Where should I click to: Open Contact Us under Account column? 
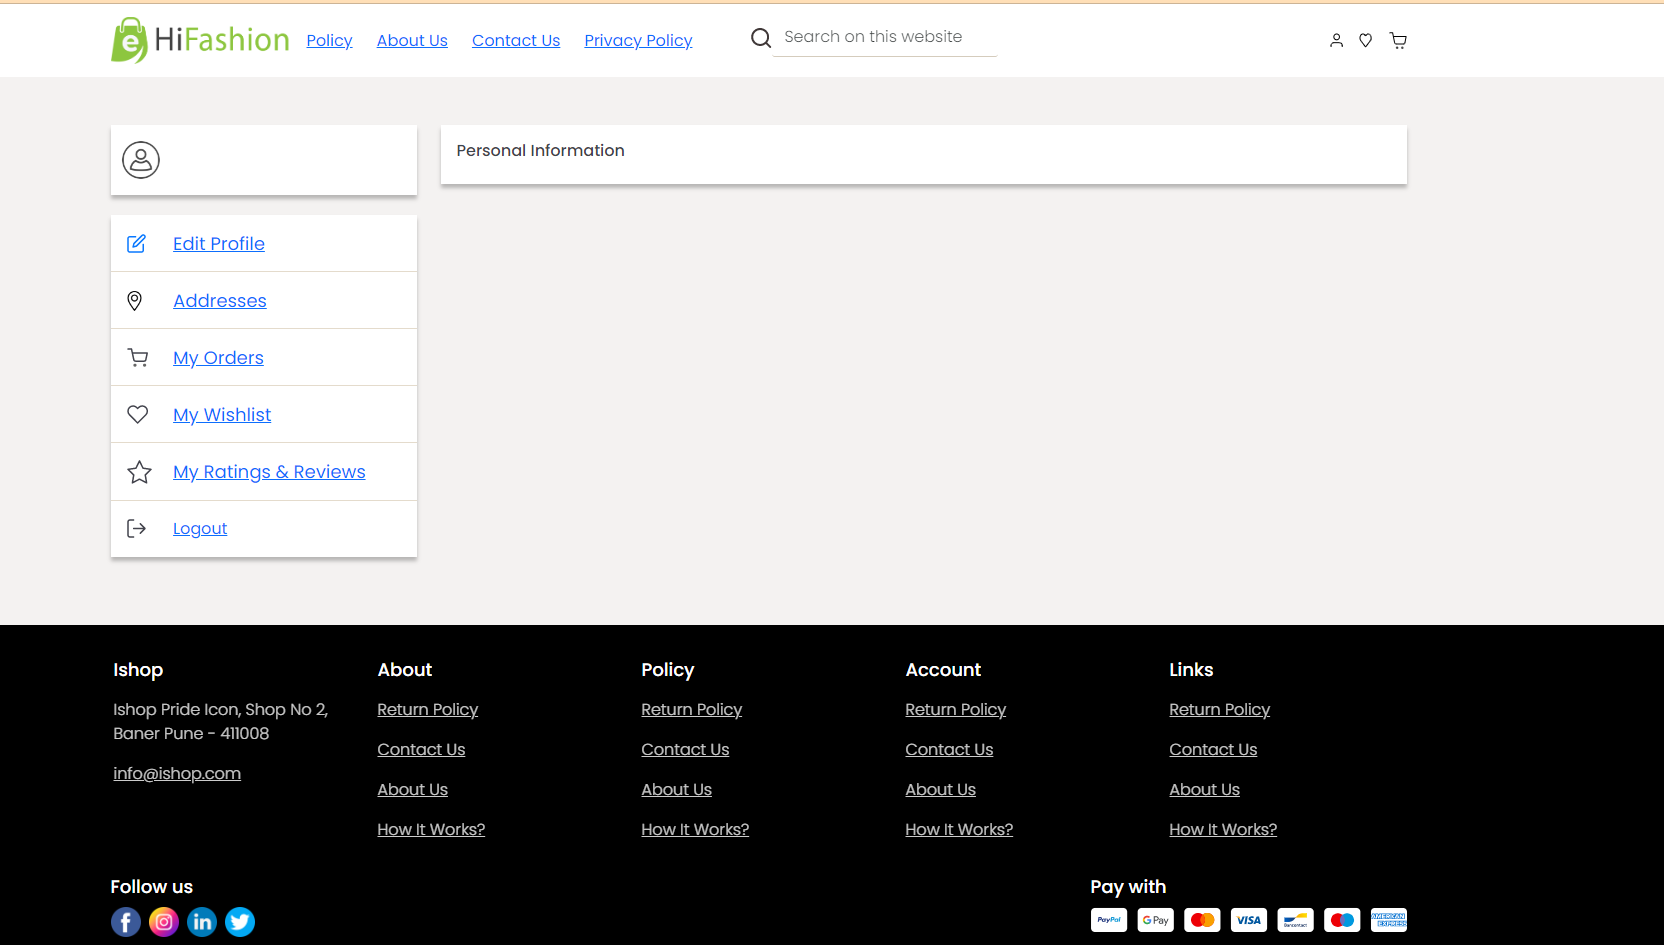point(949,749)
